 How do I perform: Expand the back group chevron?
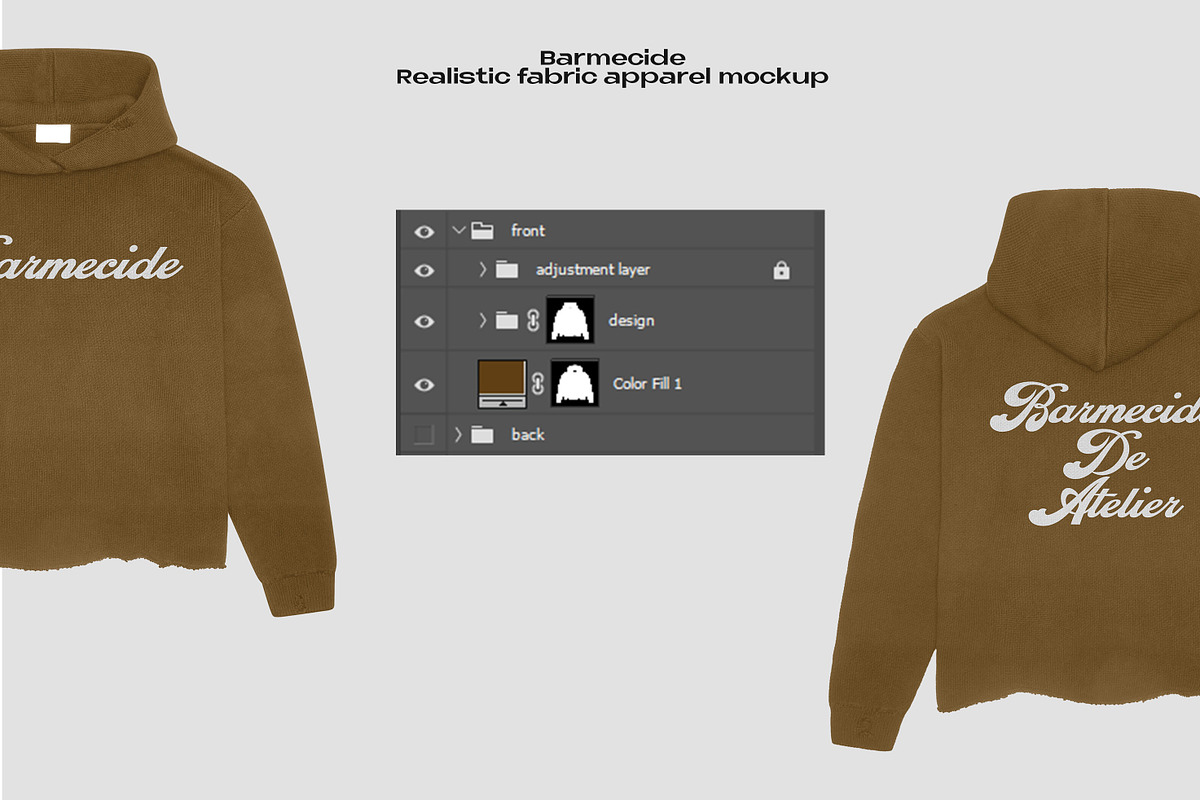(459, 434)
